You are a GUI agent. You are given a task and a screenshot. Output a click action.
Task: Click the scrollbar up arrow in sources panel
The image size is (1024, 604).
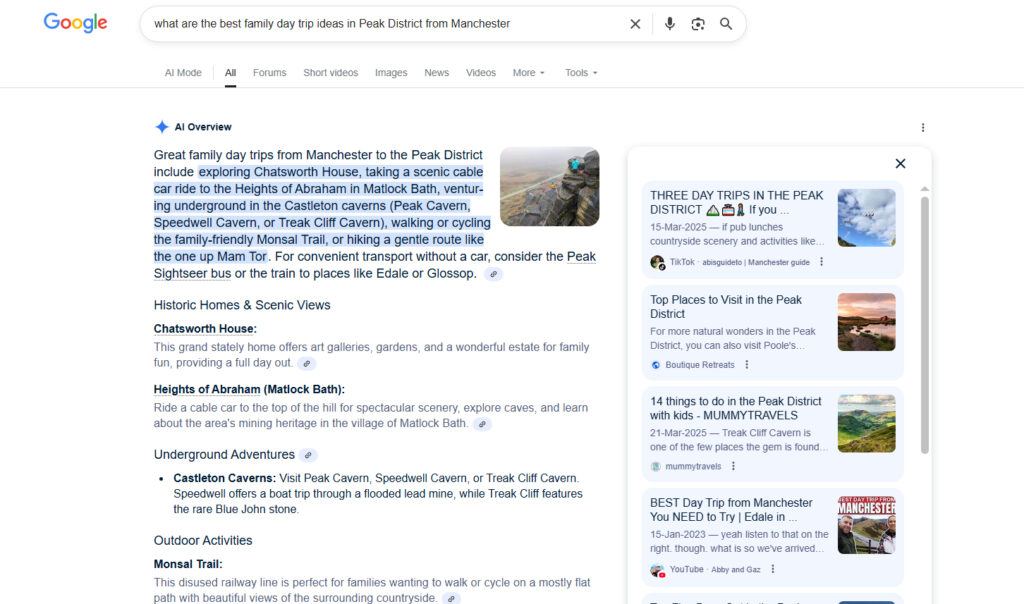[925, 189]
